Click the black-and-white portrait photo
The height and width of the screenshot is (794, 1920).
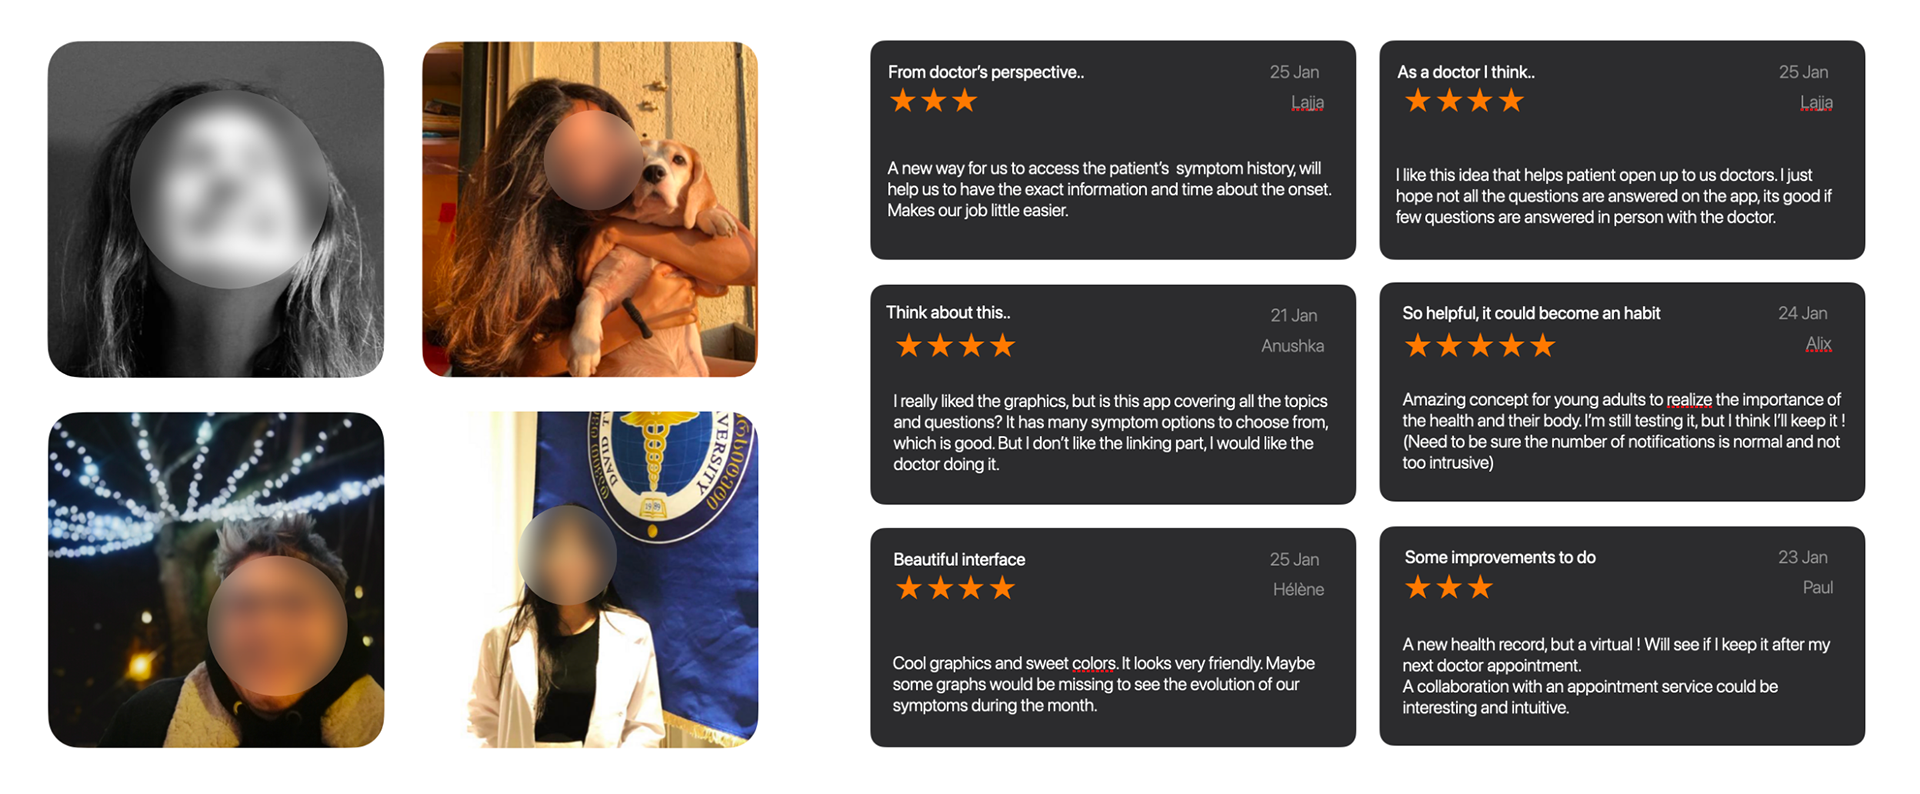pyautogui.click(x=216, y=209)
